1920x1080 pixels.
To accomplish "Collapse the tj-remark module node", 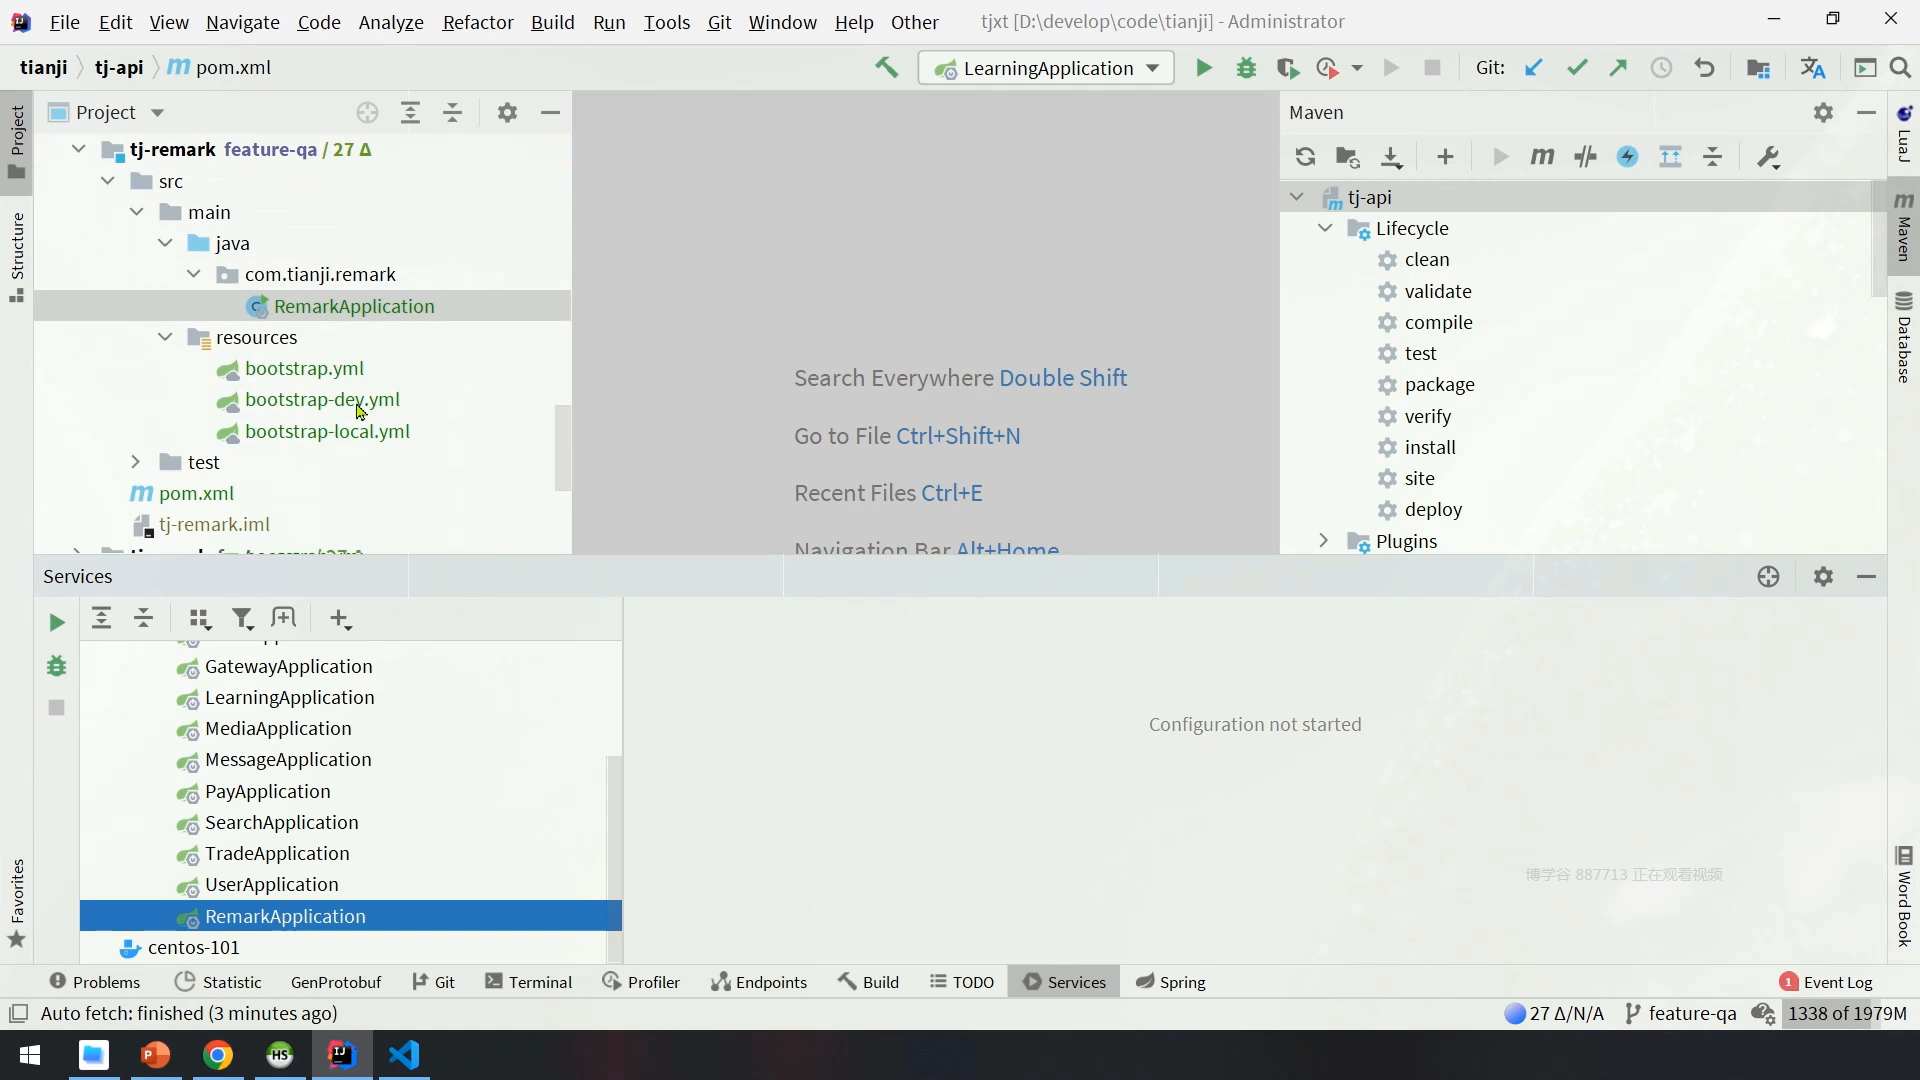I will click(x=78, y=149).
